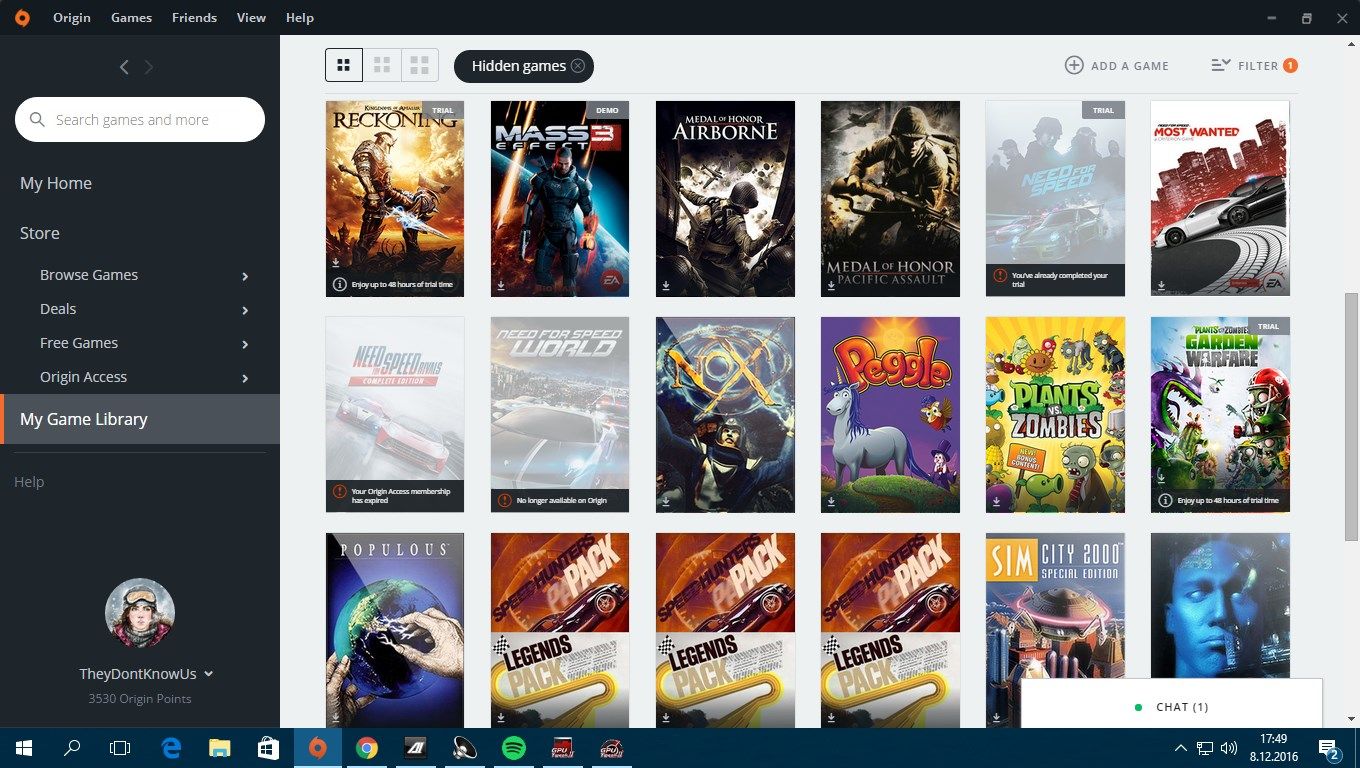Open Google Chrome from the taskbar
This screenshot has width=1360, height=768.
367,748
